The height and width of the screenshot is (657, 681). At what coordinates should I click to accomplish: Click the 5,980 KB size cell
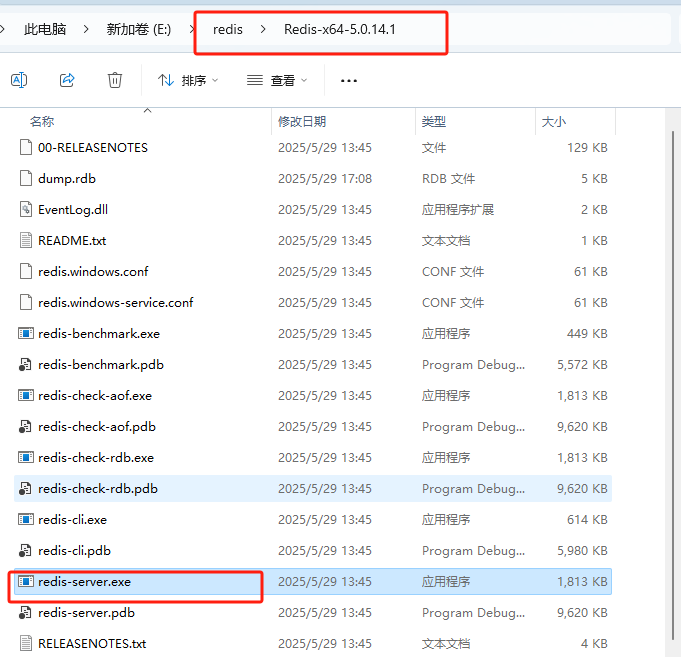click(582, 551)
